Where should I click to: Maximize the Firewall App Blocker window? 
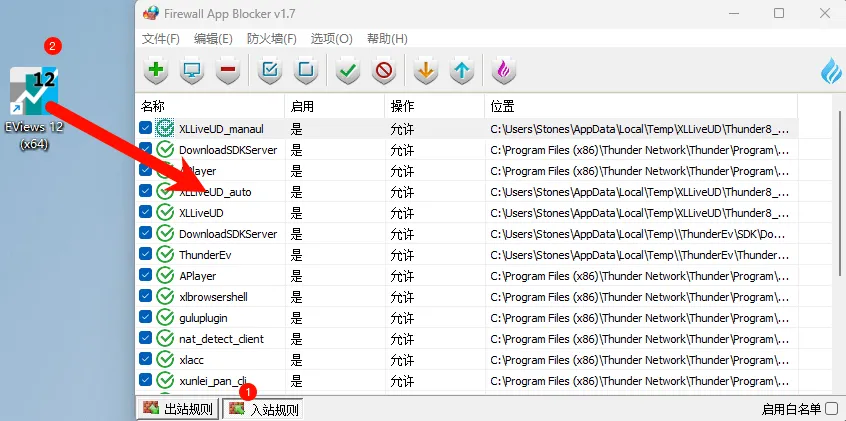click(779, 13)
